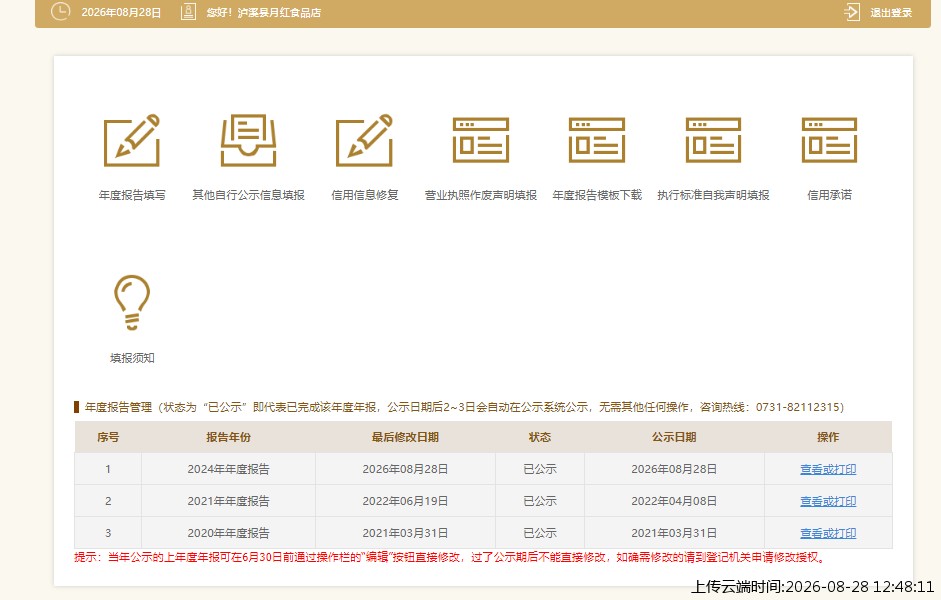Click the 序号 column header
The width and height of the screenshot is (941, 600).
click(x=108, y=437)
